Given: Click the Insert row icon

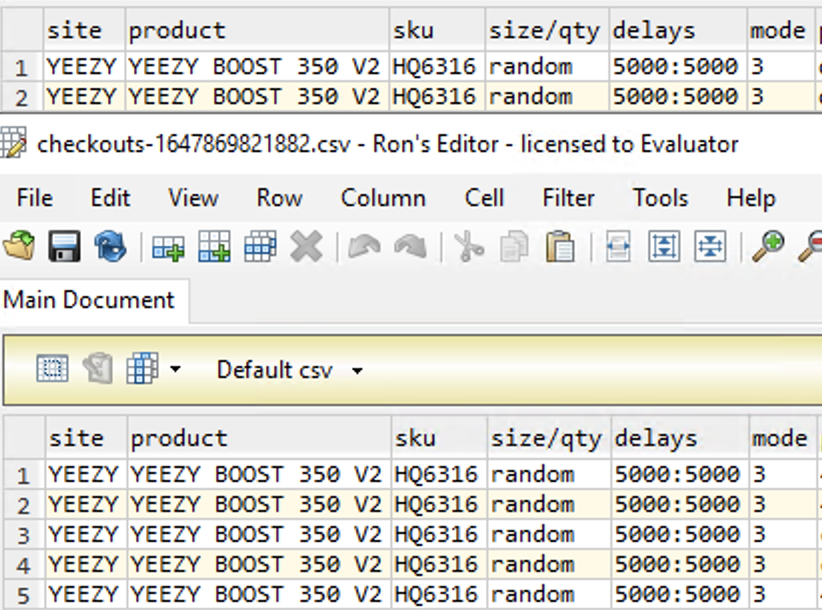Looking at the screenshot, I should click(x=168, y=247).
